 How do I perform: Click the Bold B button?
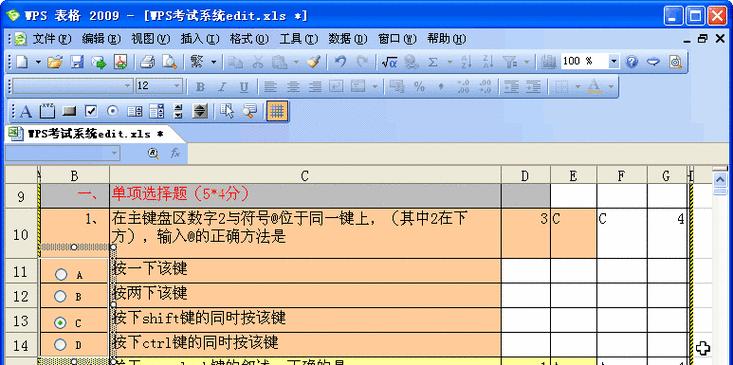[x=200, y=87]
